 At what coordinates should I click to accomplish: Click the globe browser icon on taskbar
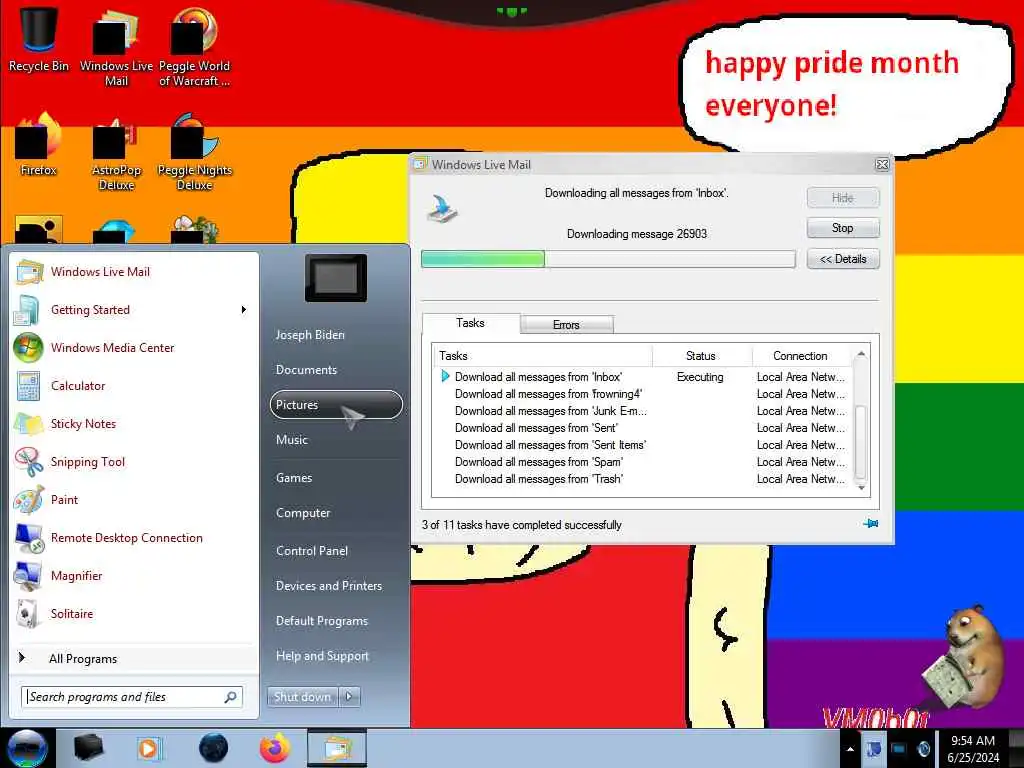coord(214,748)
